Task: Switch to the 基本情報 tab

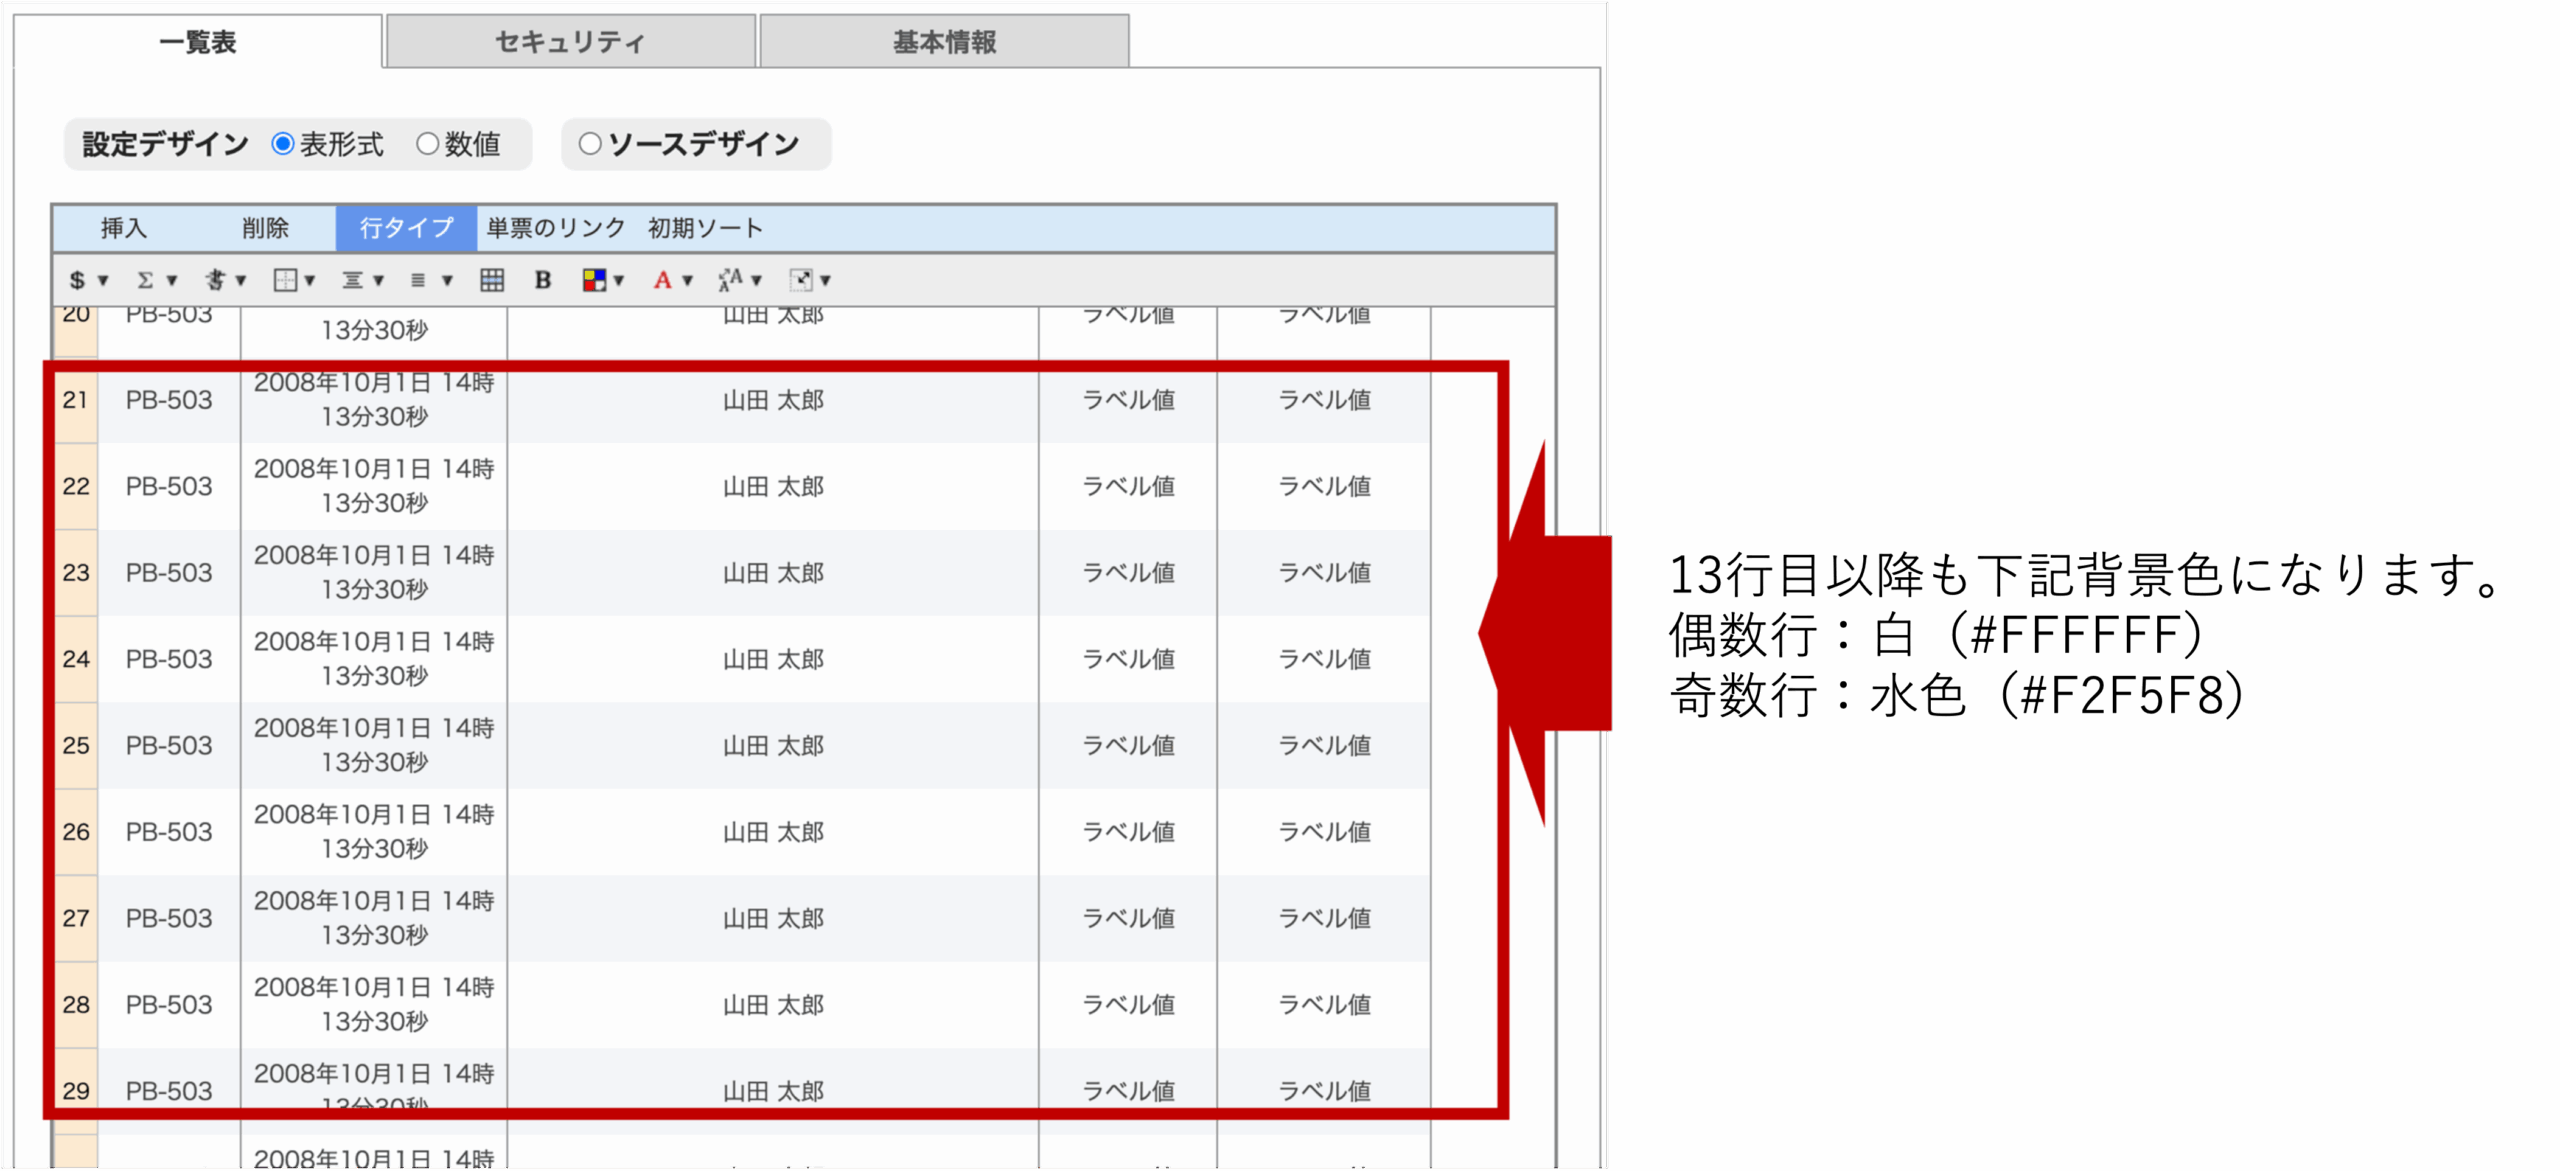Action: [944, 42]
